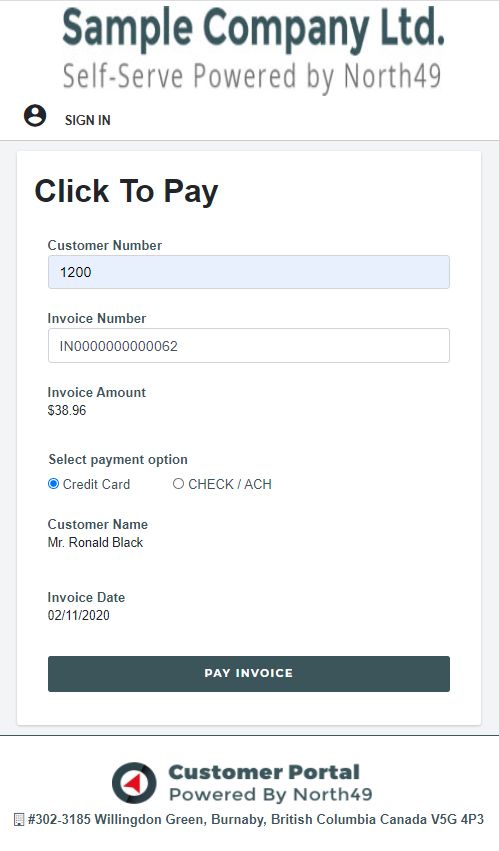The width and height of the screenshot is (499, 851).
Task: Click the North49 compass logo icon
Action: tap(134, 783)
